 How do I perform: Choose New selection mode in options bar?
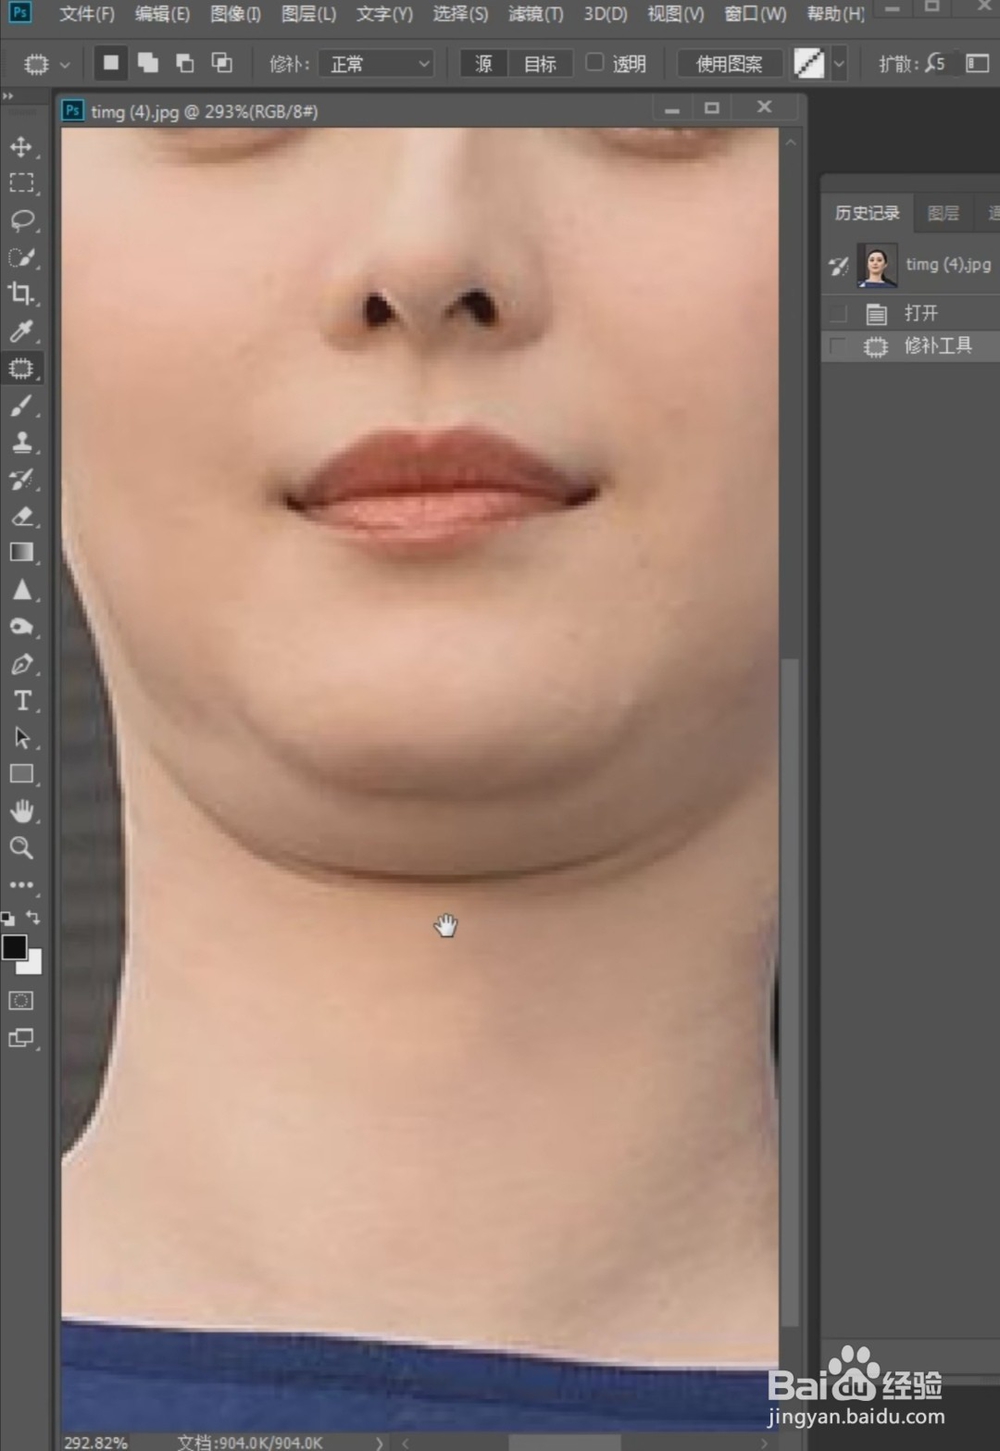[x=111, y=63]
